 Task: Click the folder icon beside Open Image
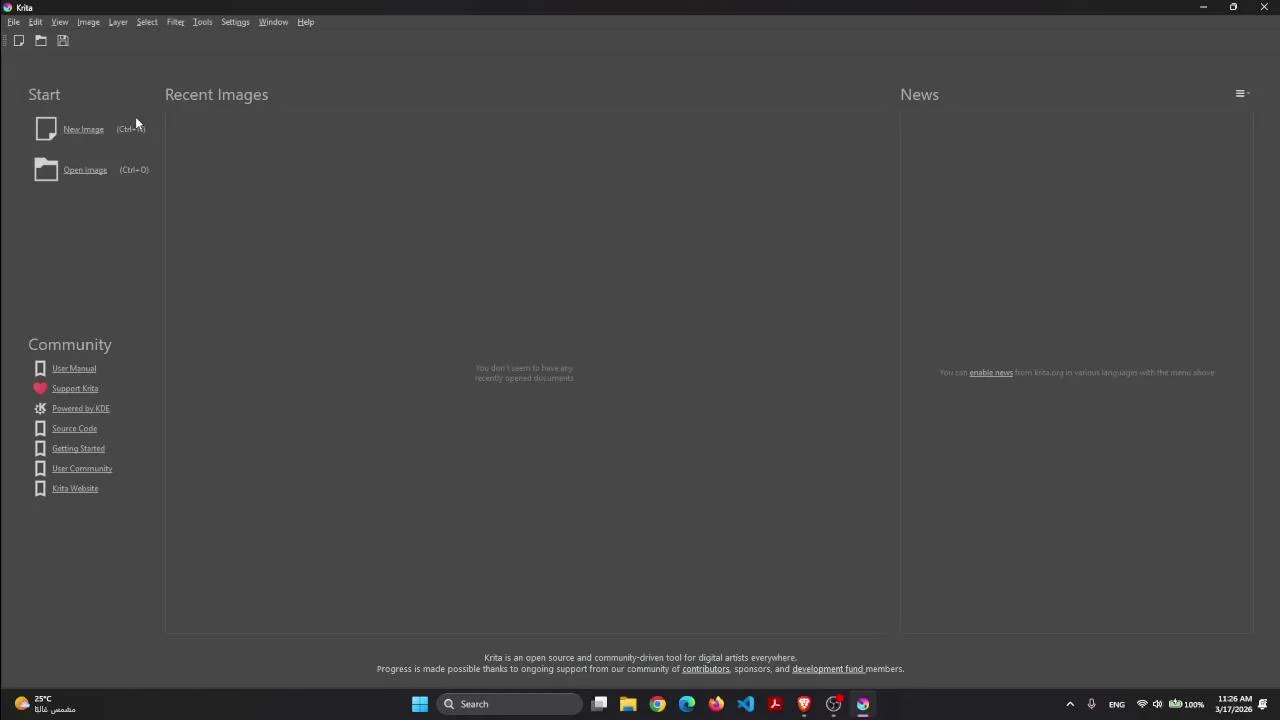(46, 170)
